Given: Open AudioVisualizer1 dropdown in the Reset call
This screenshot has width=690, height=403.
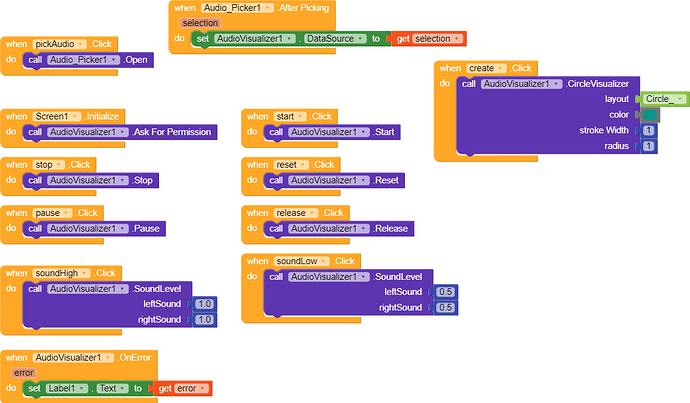Looking at the screenshot, I should (329, 180).
